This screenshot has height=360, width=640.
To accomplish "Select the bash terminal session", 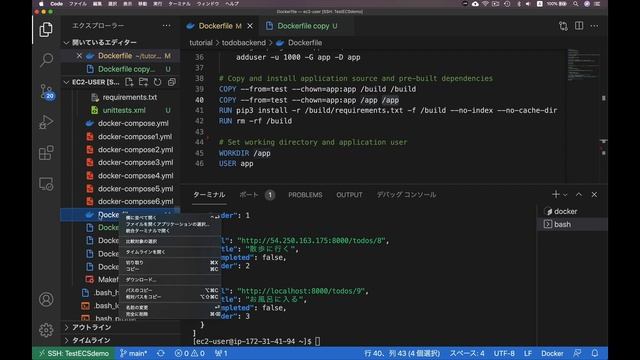I will point(571,224).
